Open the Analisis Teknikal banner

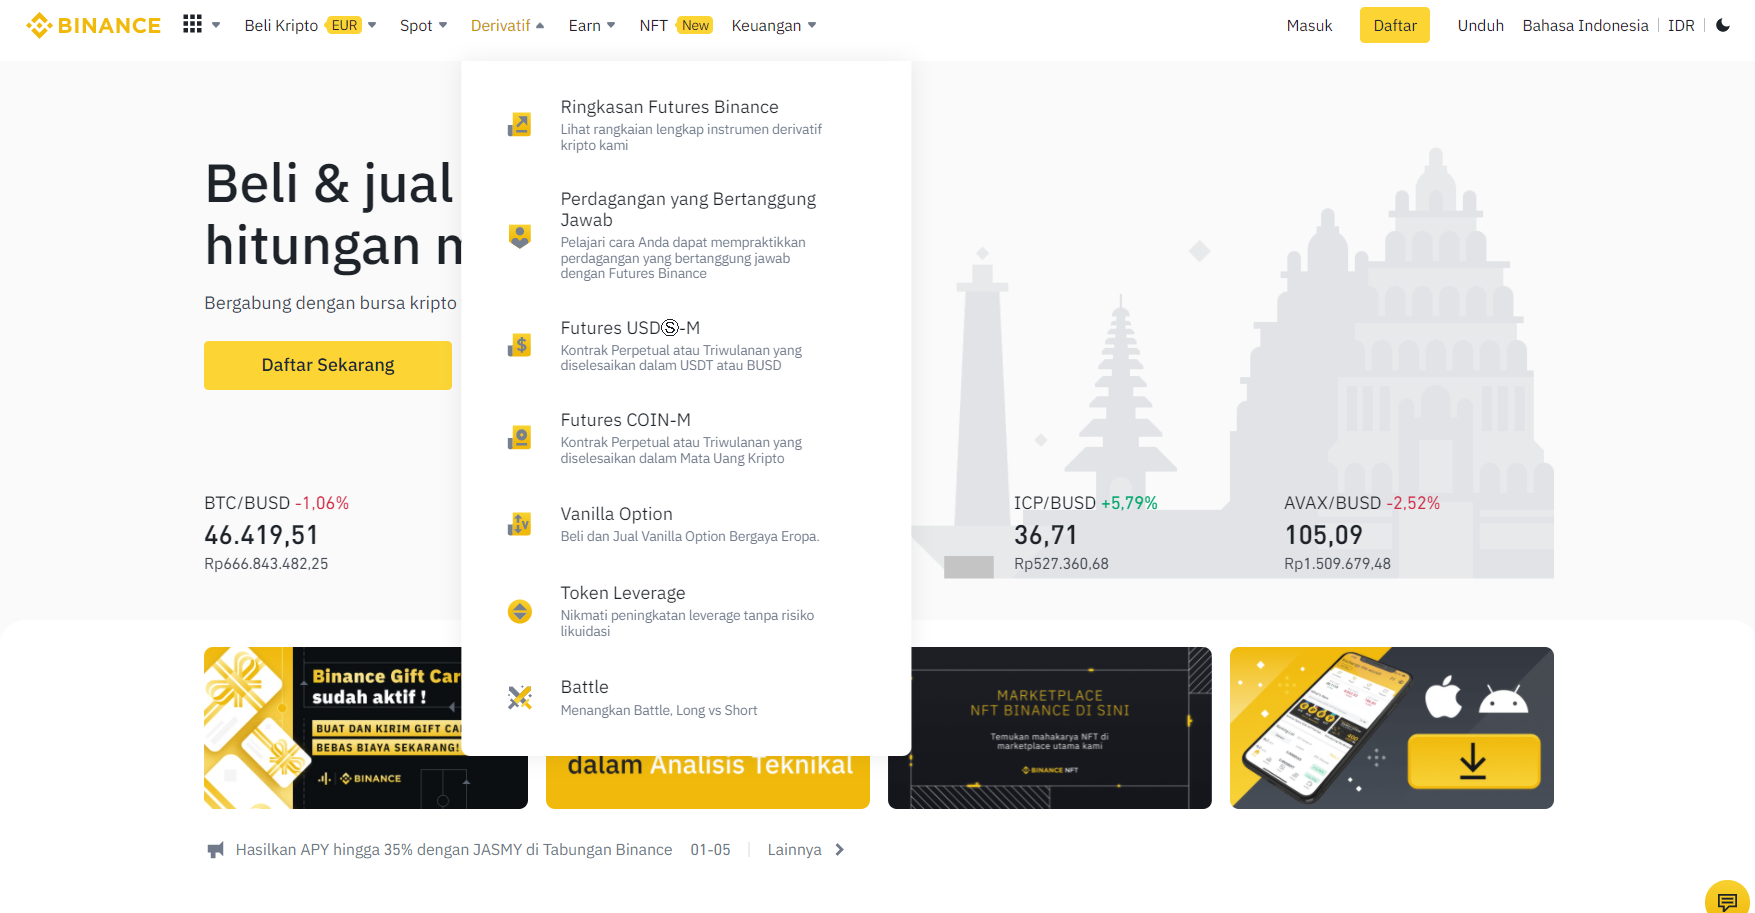coord(708,782)
